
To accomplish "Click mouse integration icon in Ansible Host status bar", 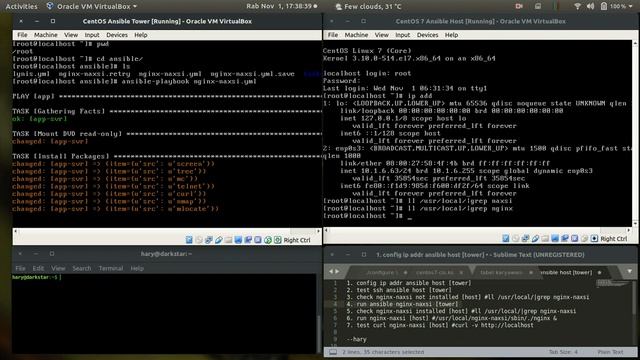I will [584, 238].
